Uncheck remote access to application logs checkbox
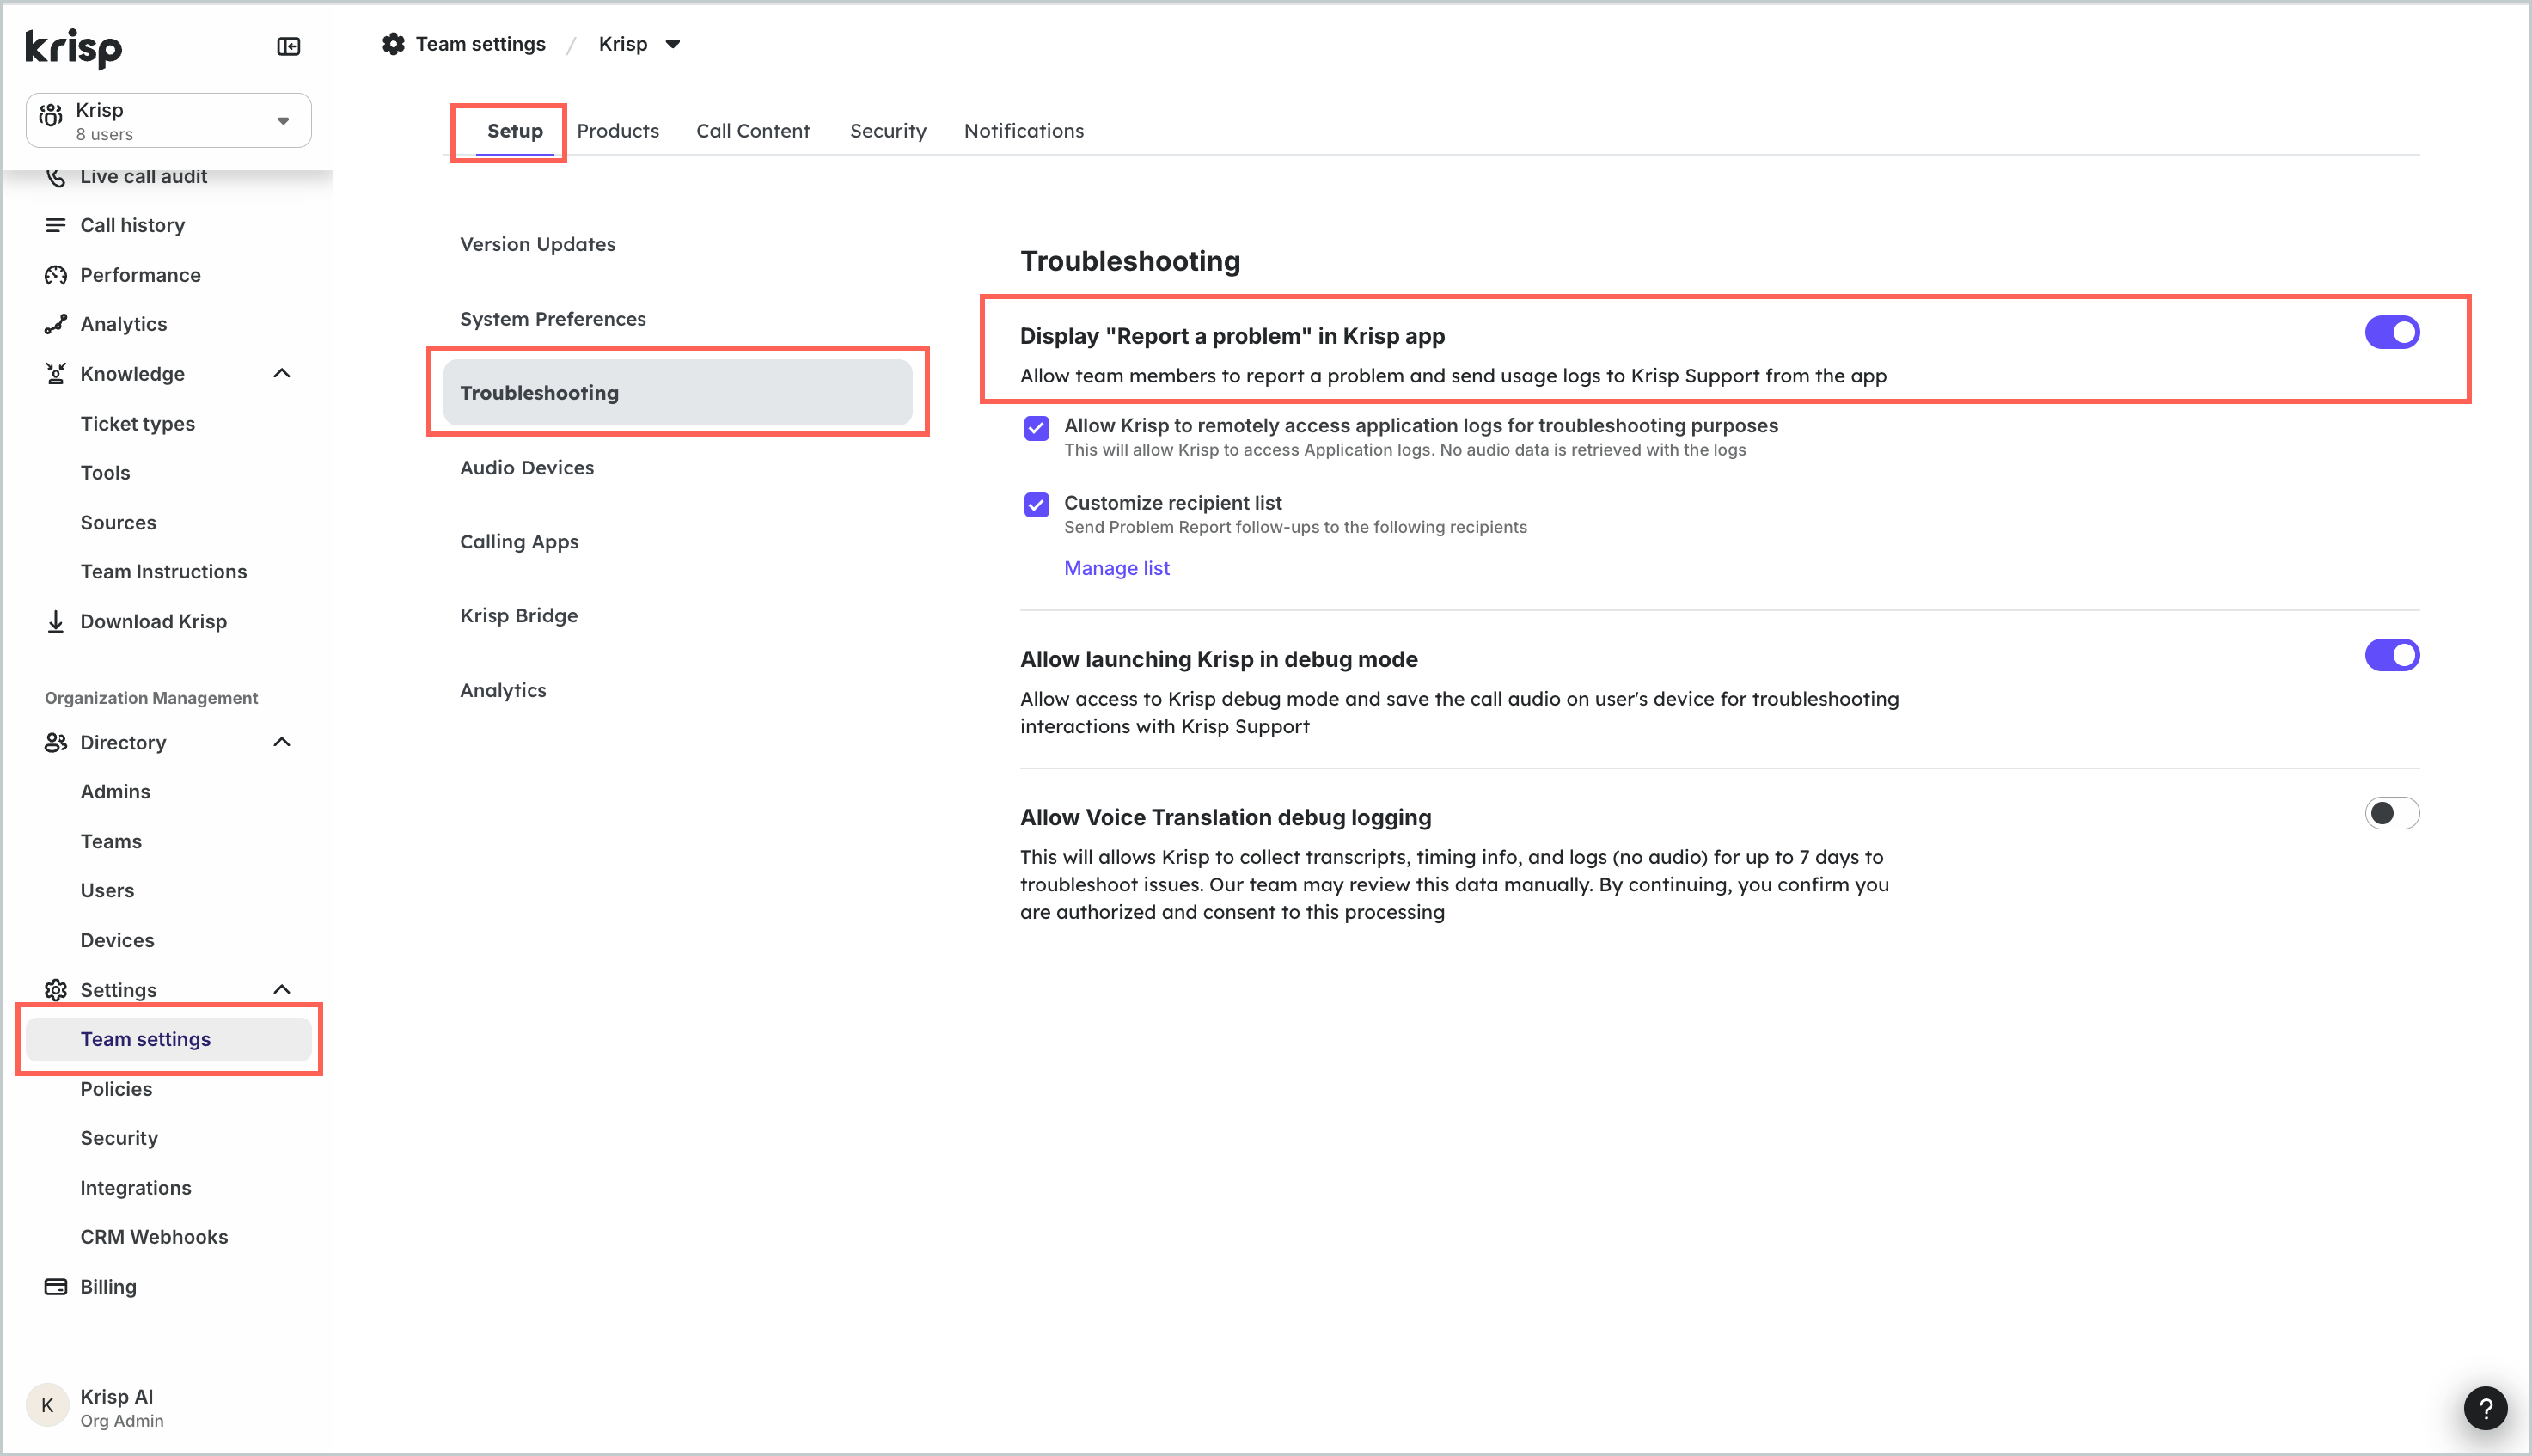 pos(1036,428)
